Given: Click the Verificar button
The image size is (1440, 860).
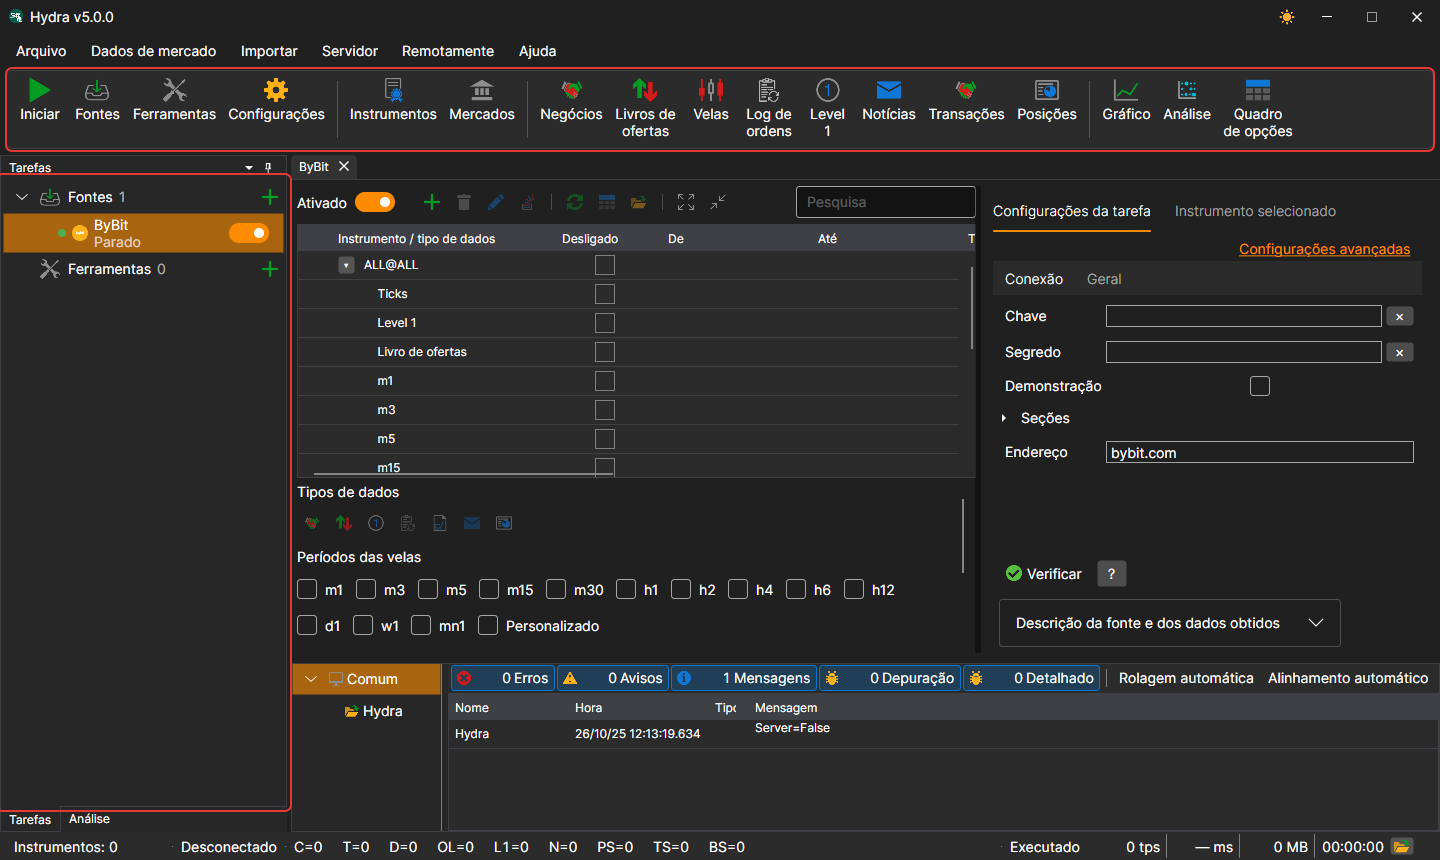Looking at the screenshot, I should [1043, 574].
